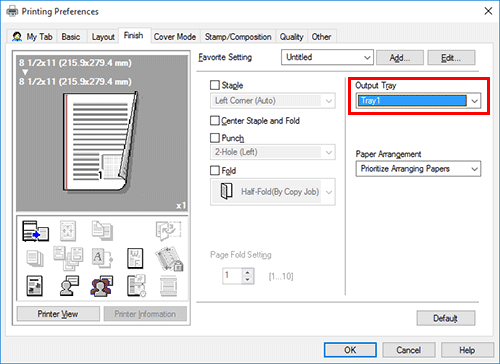Close the Printing Preferences window

pos(488,11)
